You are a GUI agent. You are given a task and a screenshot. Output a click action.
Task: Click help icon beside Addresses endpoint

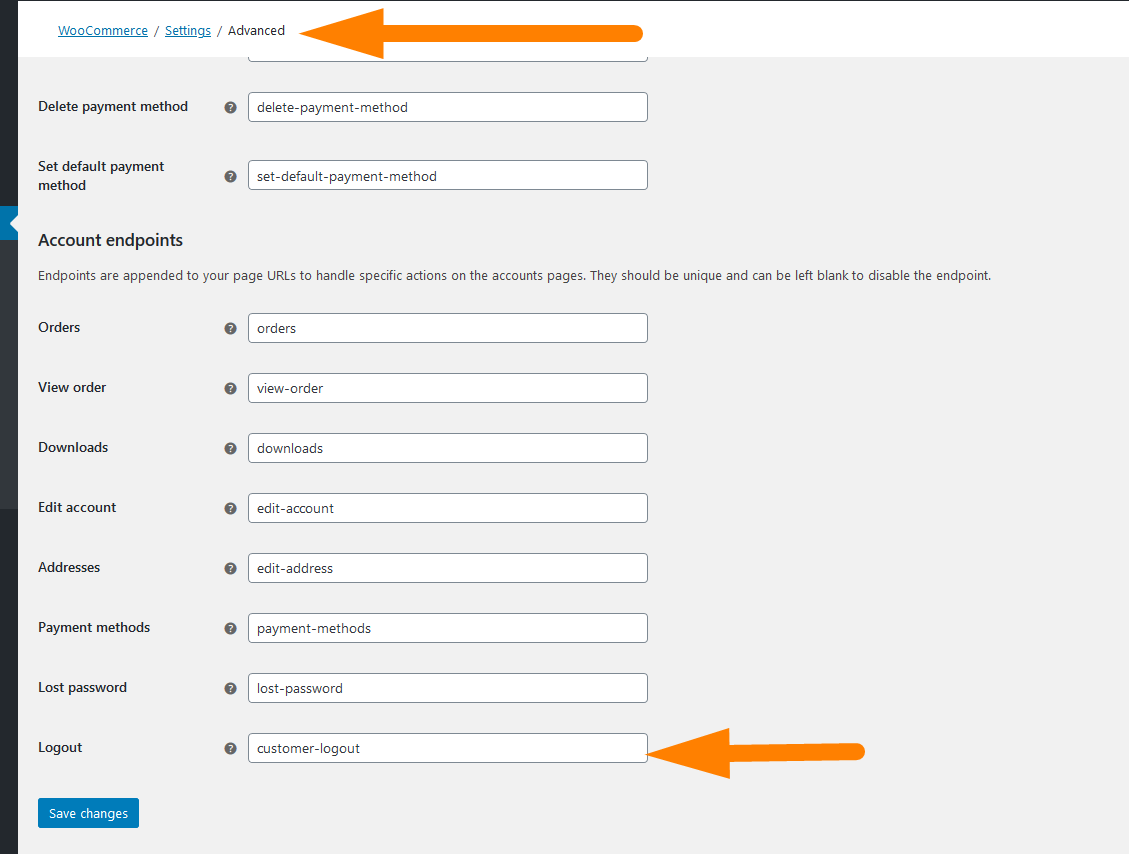click(x=230, y=568)
